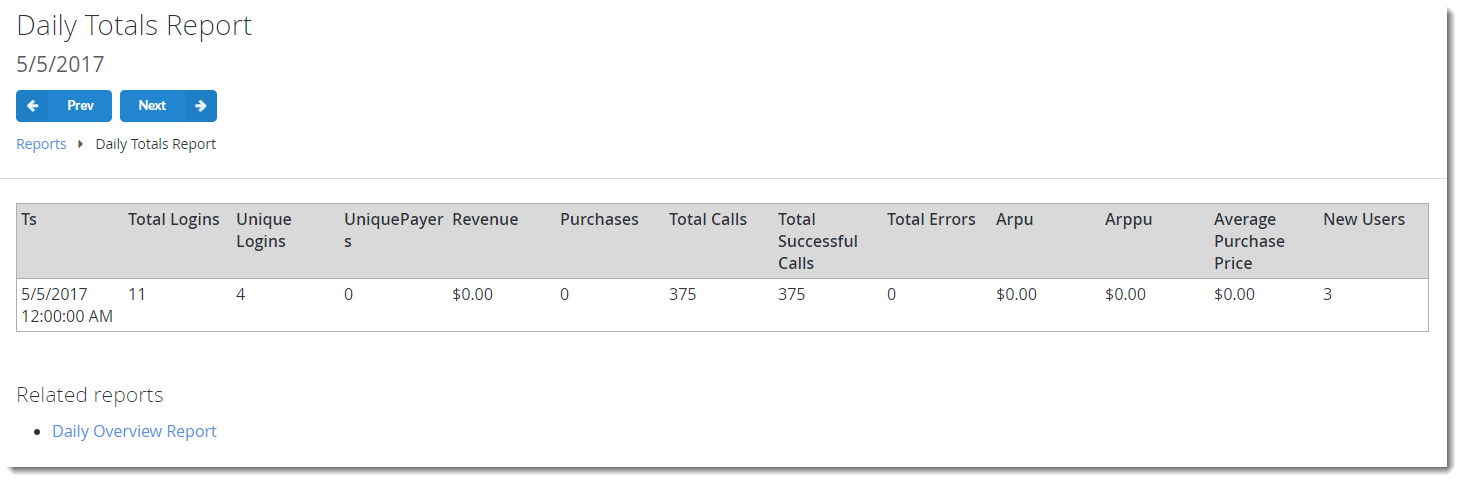Open the Reports breadcrumb link

tap(41, 144)
